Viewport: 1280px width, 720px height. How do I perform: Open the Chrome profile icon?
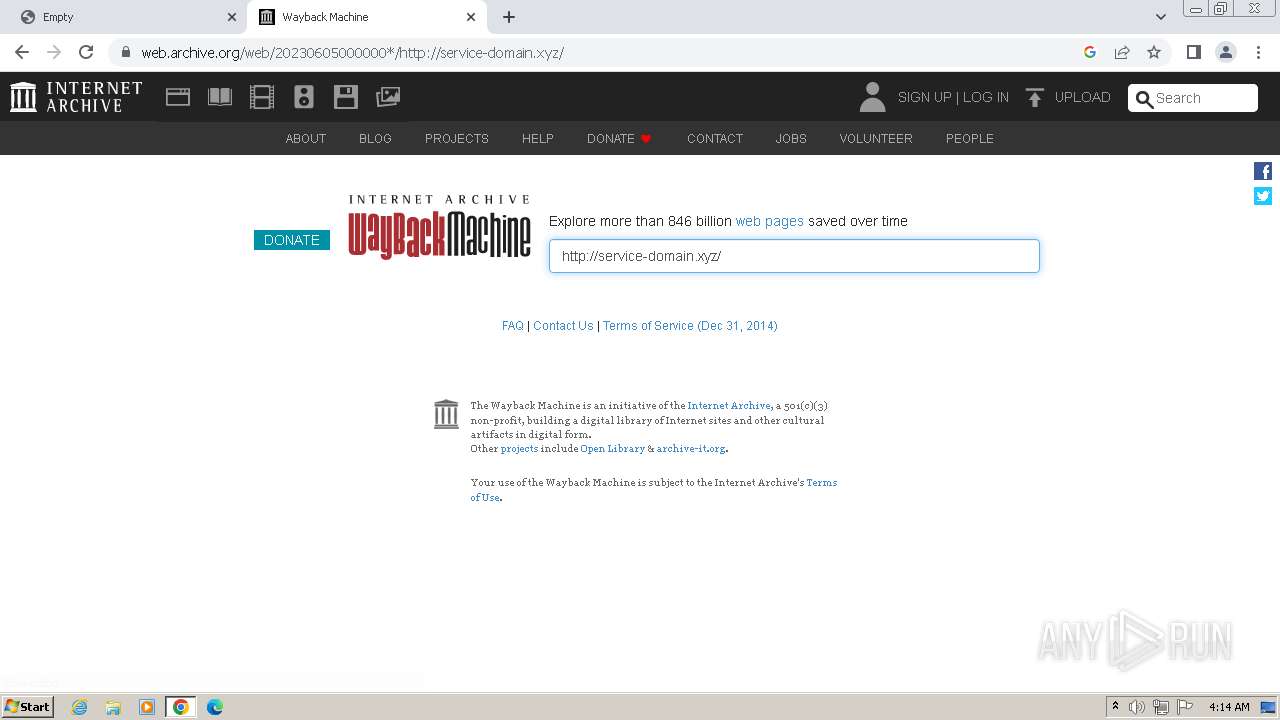(x=1225, y=52)
